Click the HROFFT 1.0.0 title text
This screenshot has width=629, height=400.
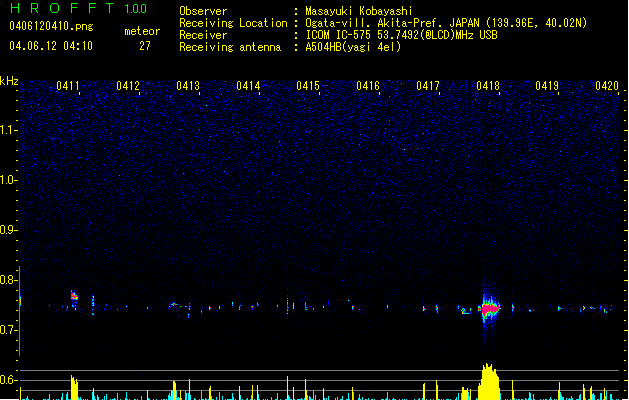79,8
